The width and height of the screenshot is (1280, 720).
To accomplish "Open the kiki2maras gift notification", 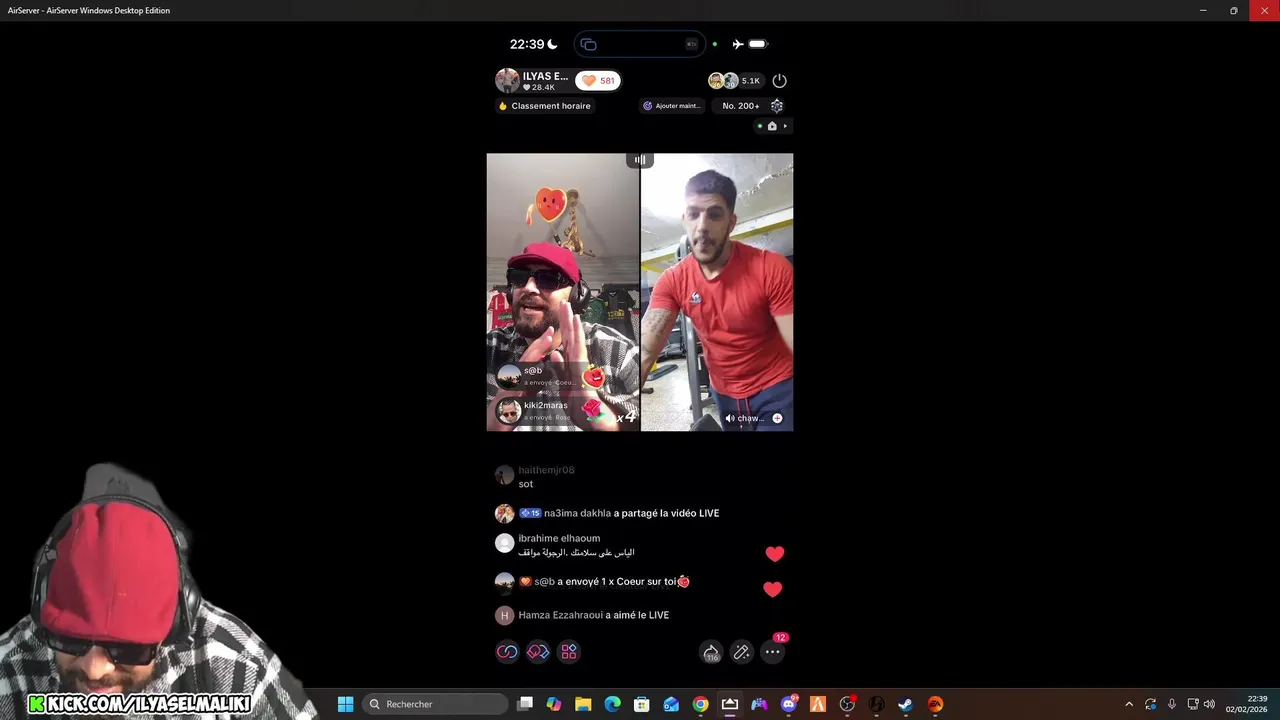I will (551, 410).
